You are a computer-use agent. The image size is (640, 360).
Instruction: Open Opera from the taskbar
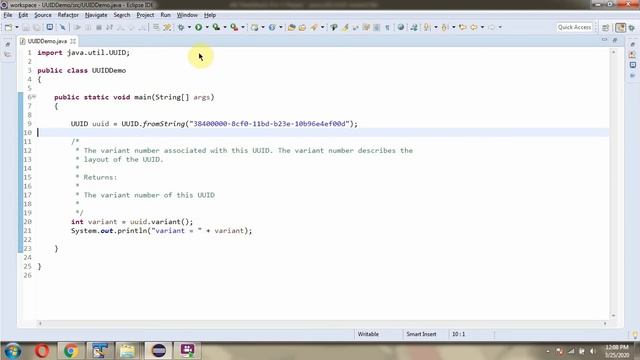point(42,351)
